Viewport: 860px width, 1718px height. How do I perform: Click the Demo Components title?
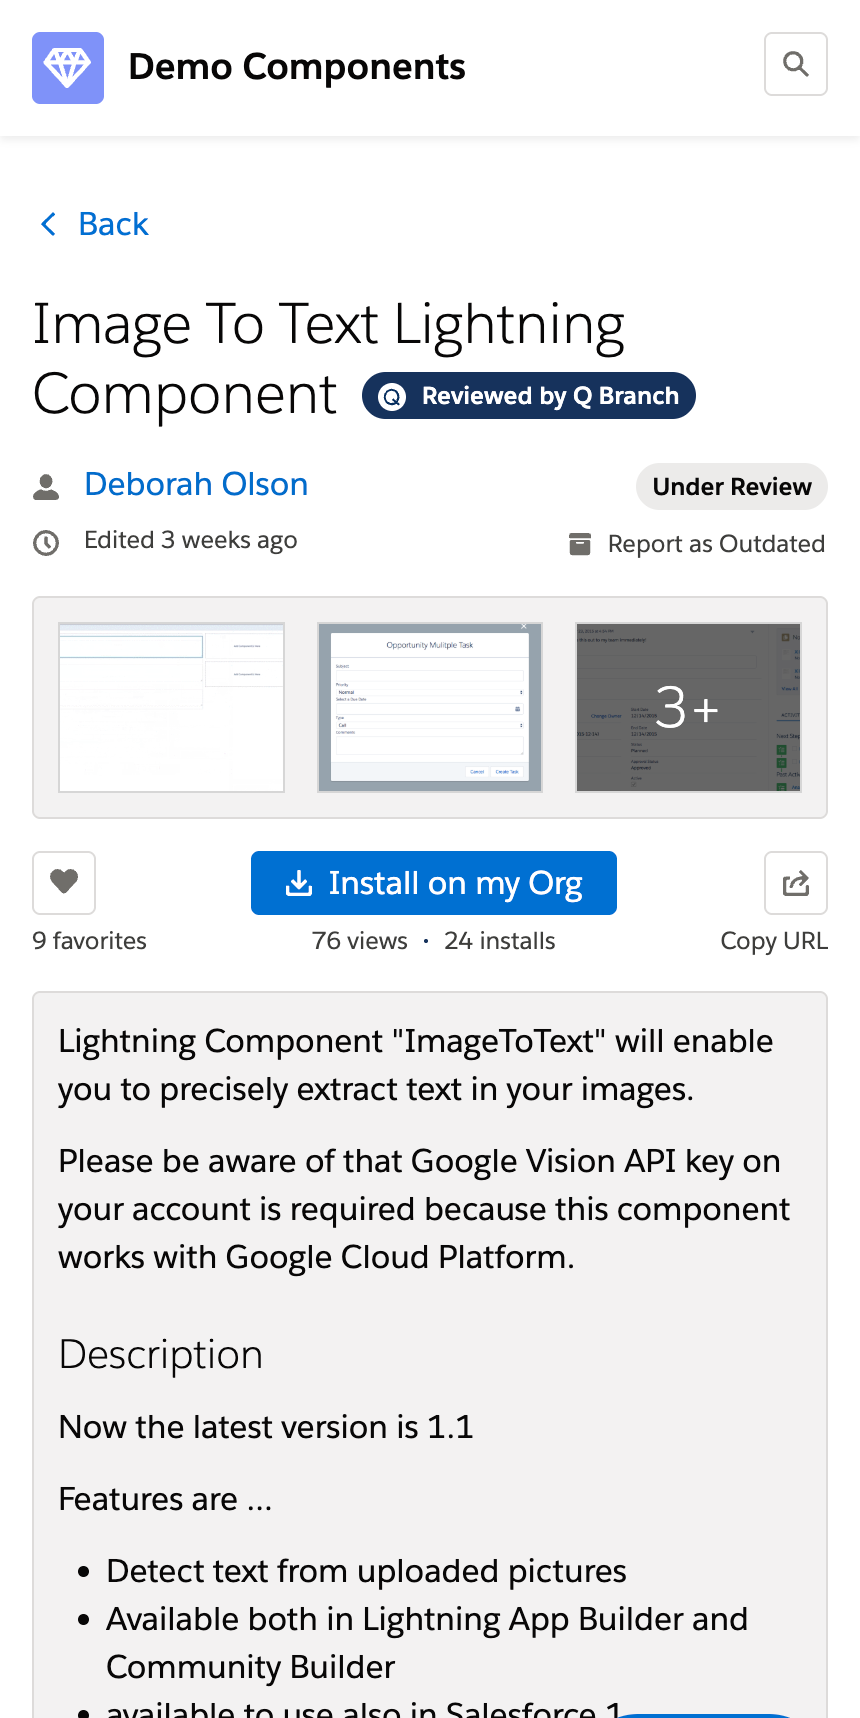(x=297, y=67)
